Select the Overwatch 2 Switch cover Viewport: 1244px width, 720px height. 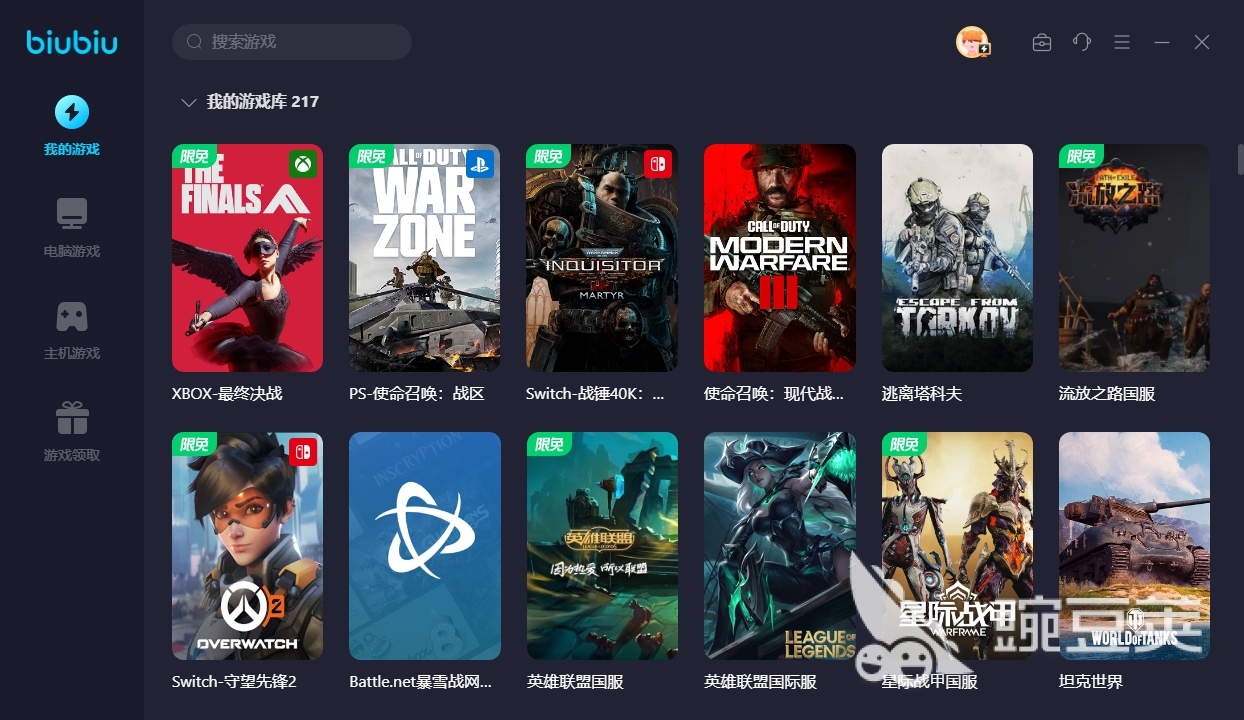[x=247, y=546]
